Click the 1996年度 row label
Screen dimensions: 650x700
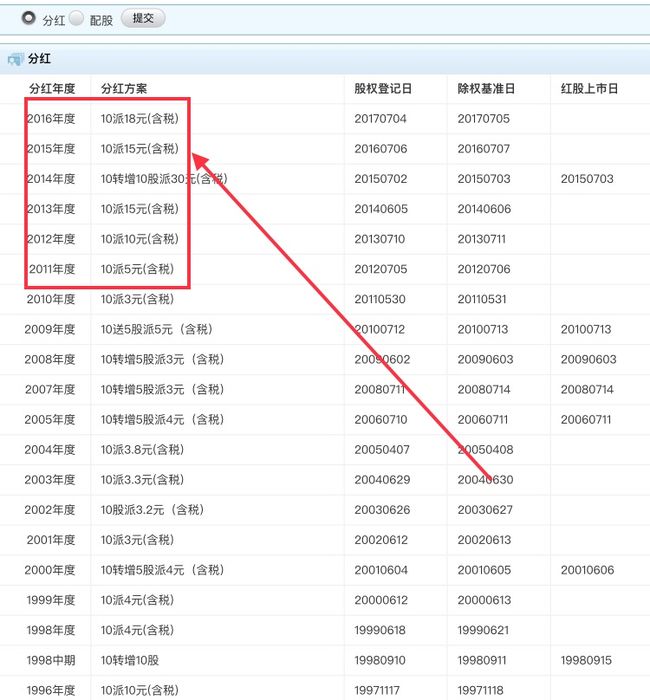[x=51, y=691]
